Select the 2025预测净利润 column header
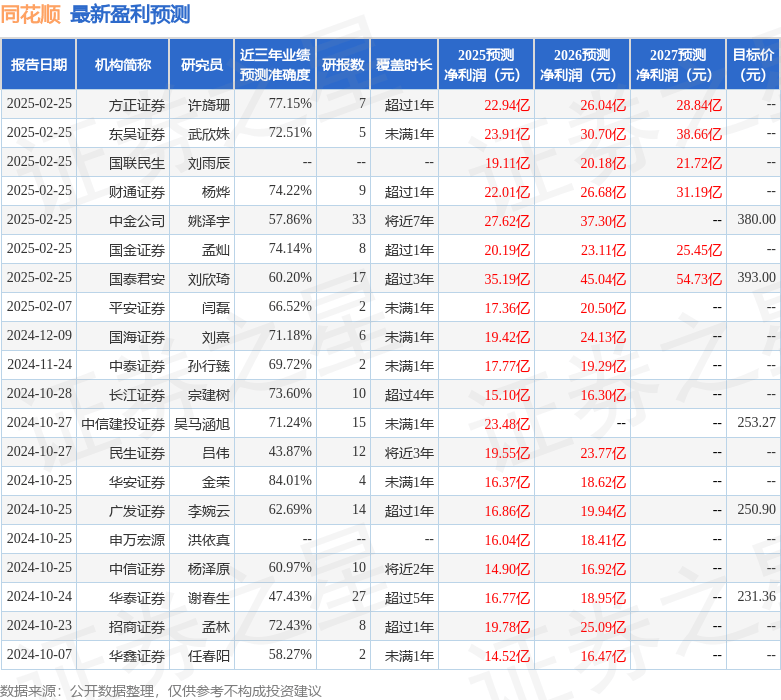 tap(486, 64)
